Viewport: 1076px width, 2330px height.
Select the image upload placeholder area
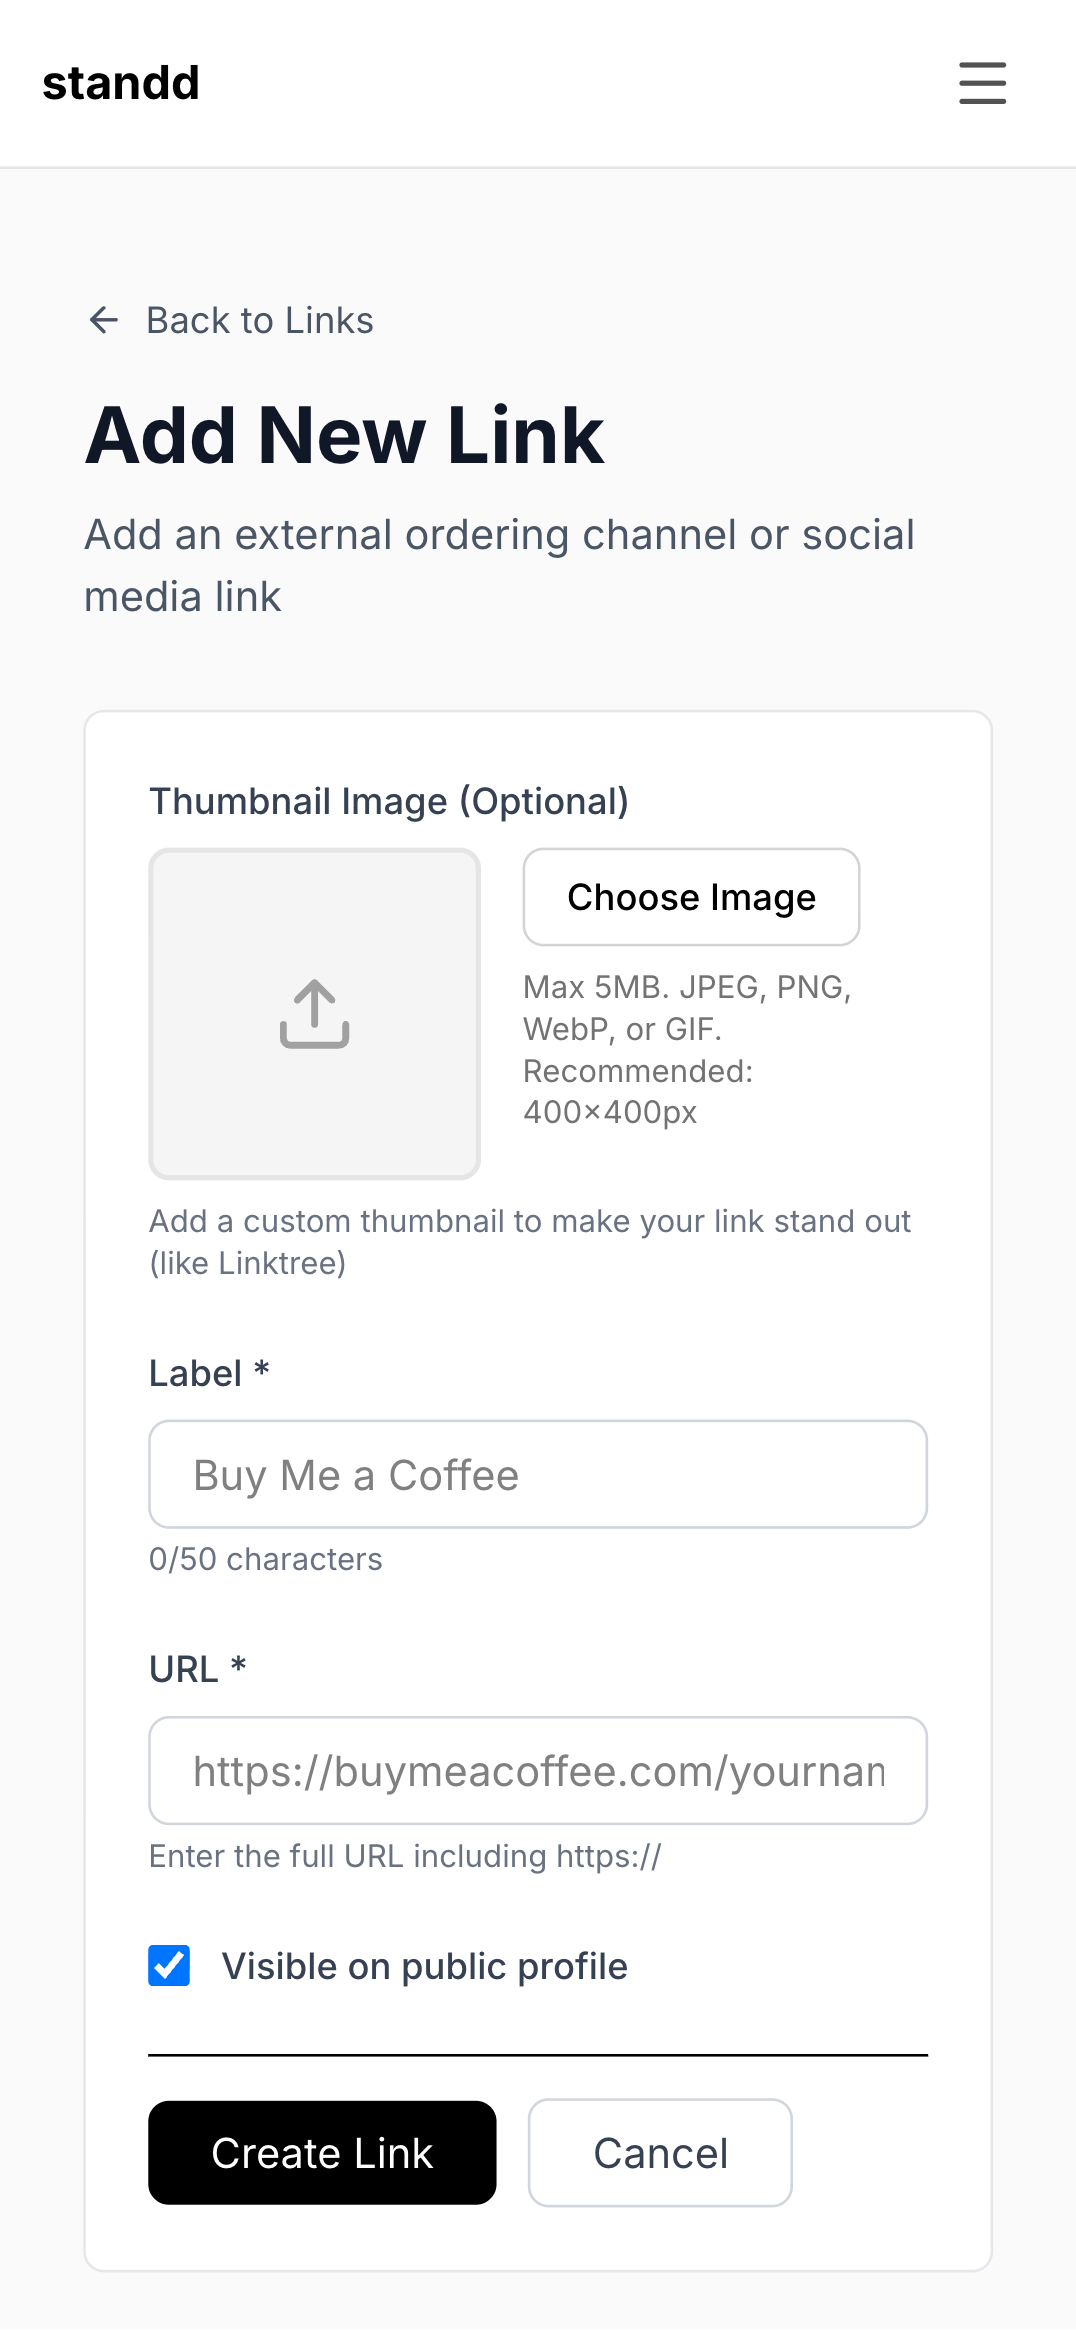point(313,1015)
